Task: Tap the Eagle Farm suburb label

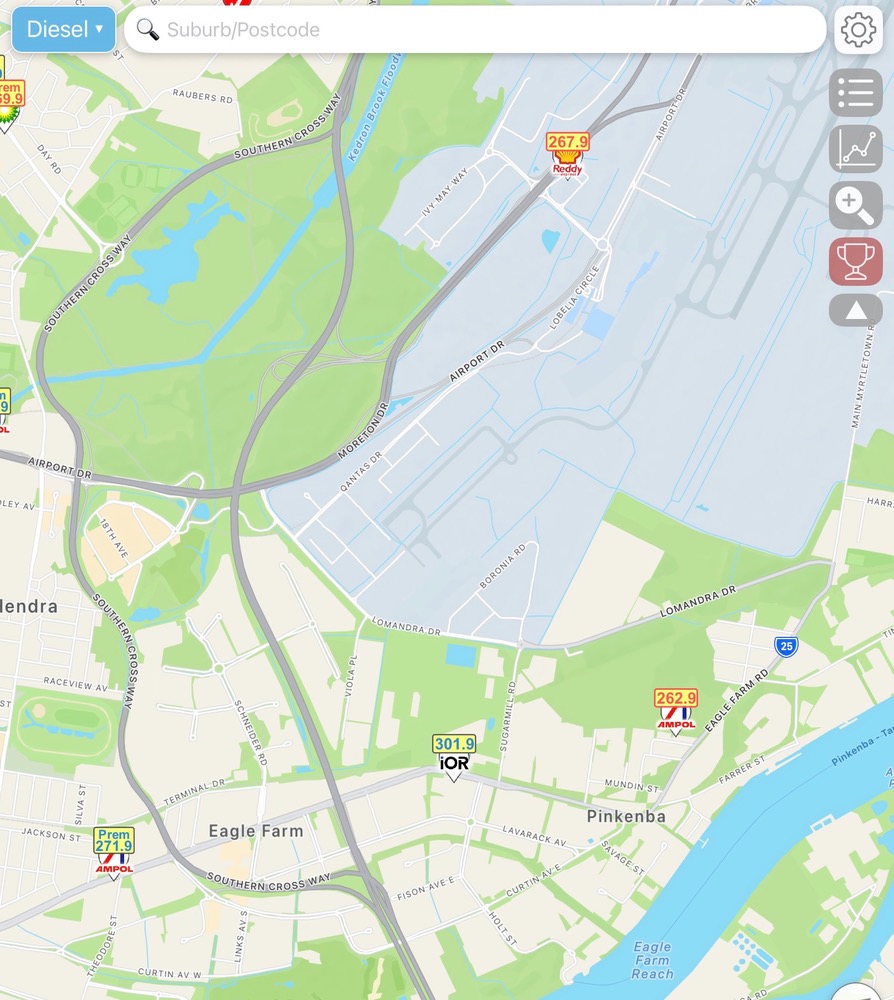Action: (x=256, y=831)
